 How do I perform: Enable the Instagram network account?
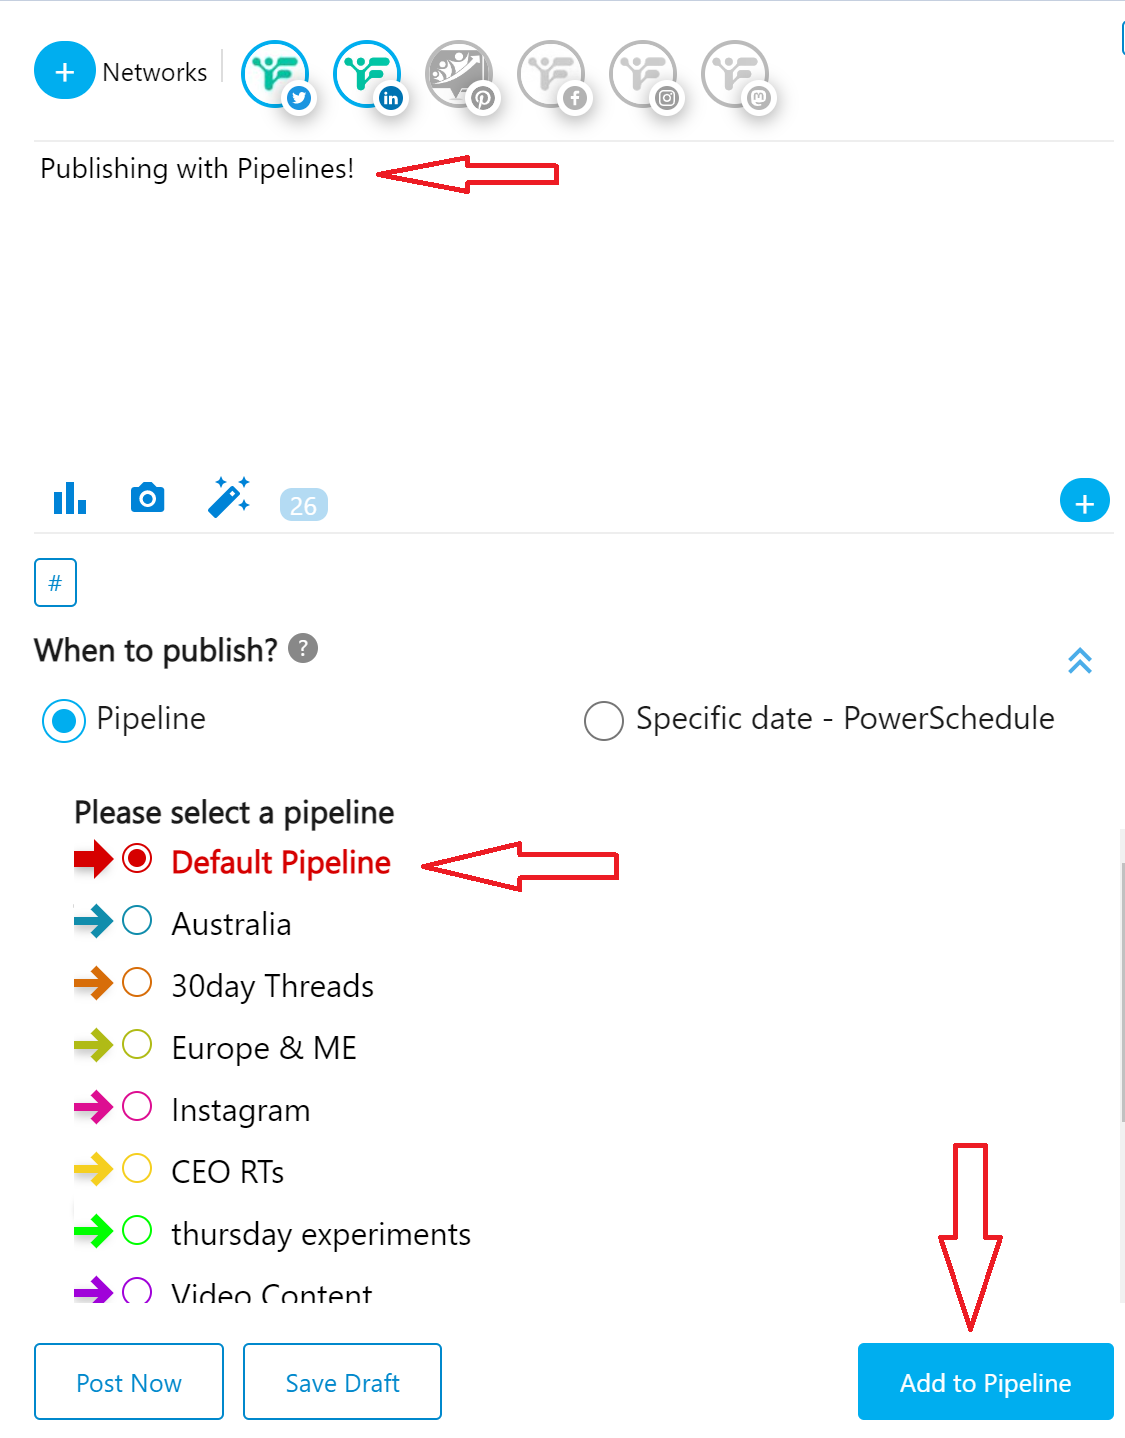coord(643,75)
